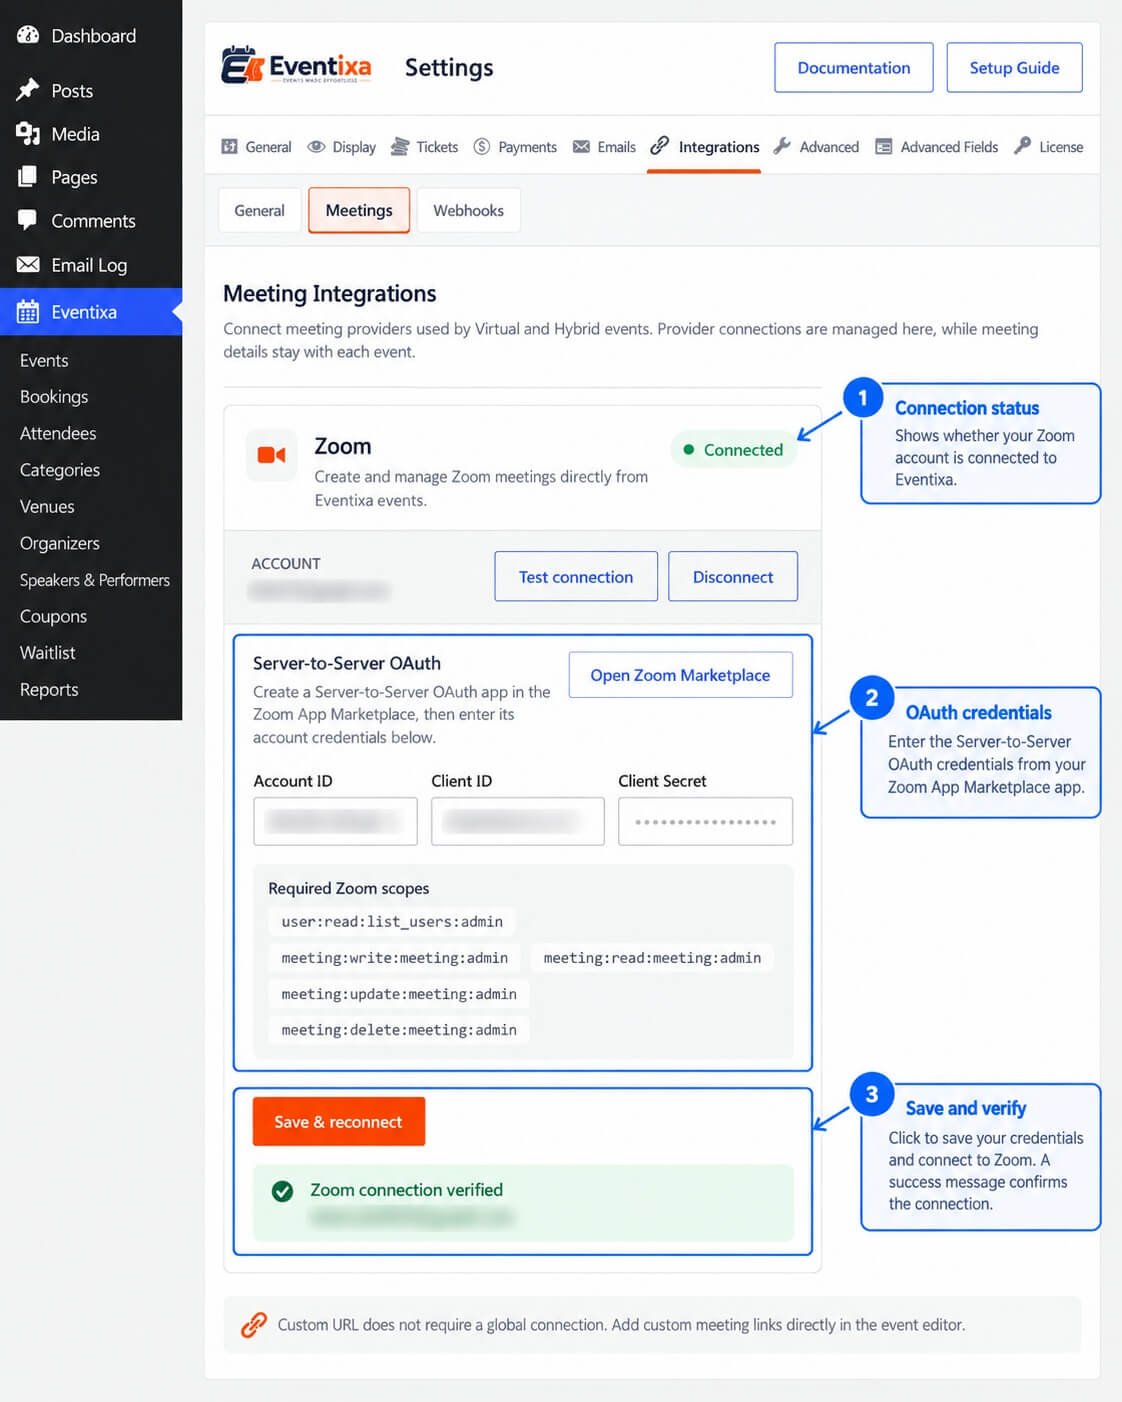This screenshot has height=1402, width=1122.
Task: Click the Eventixa logo in header
Action: 296,67
